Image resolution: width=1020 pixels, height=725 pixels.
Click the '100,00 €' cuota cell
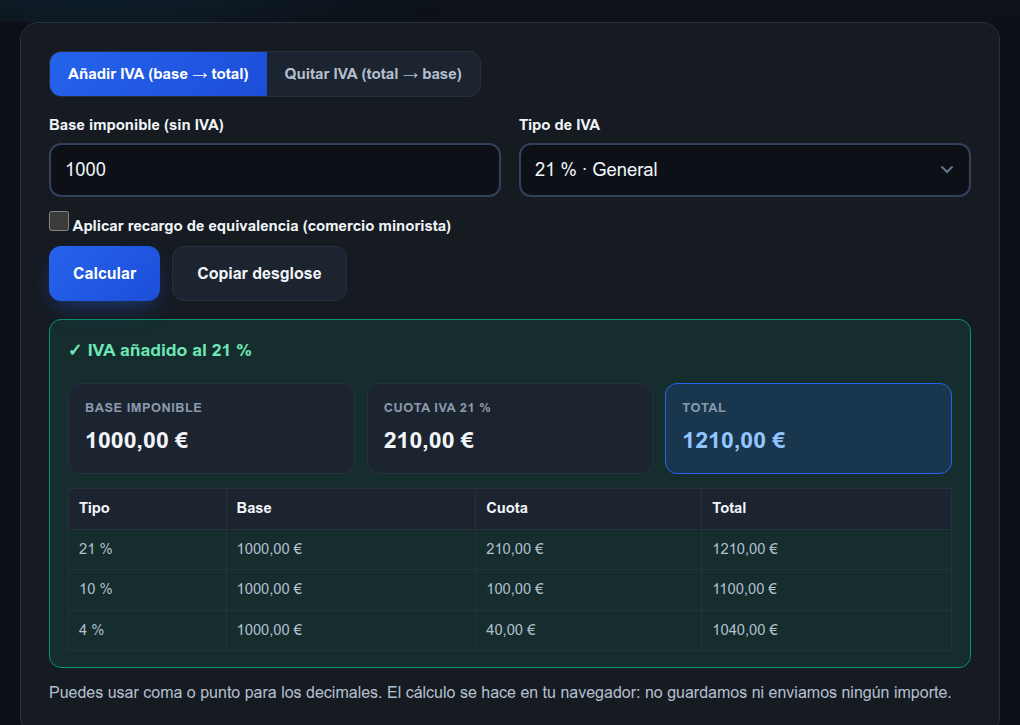[x=589, y=590]
